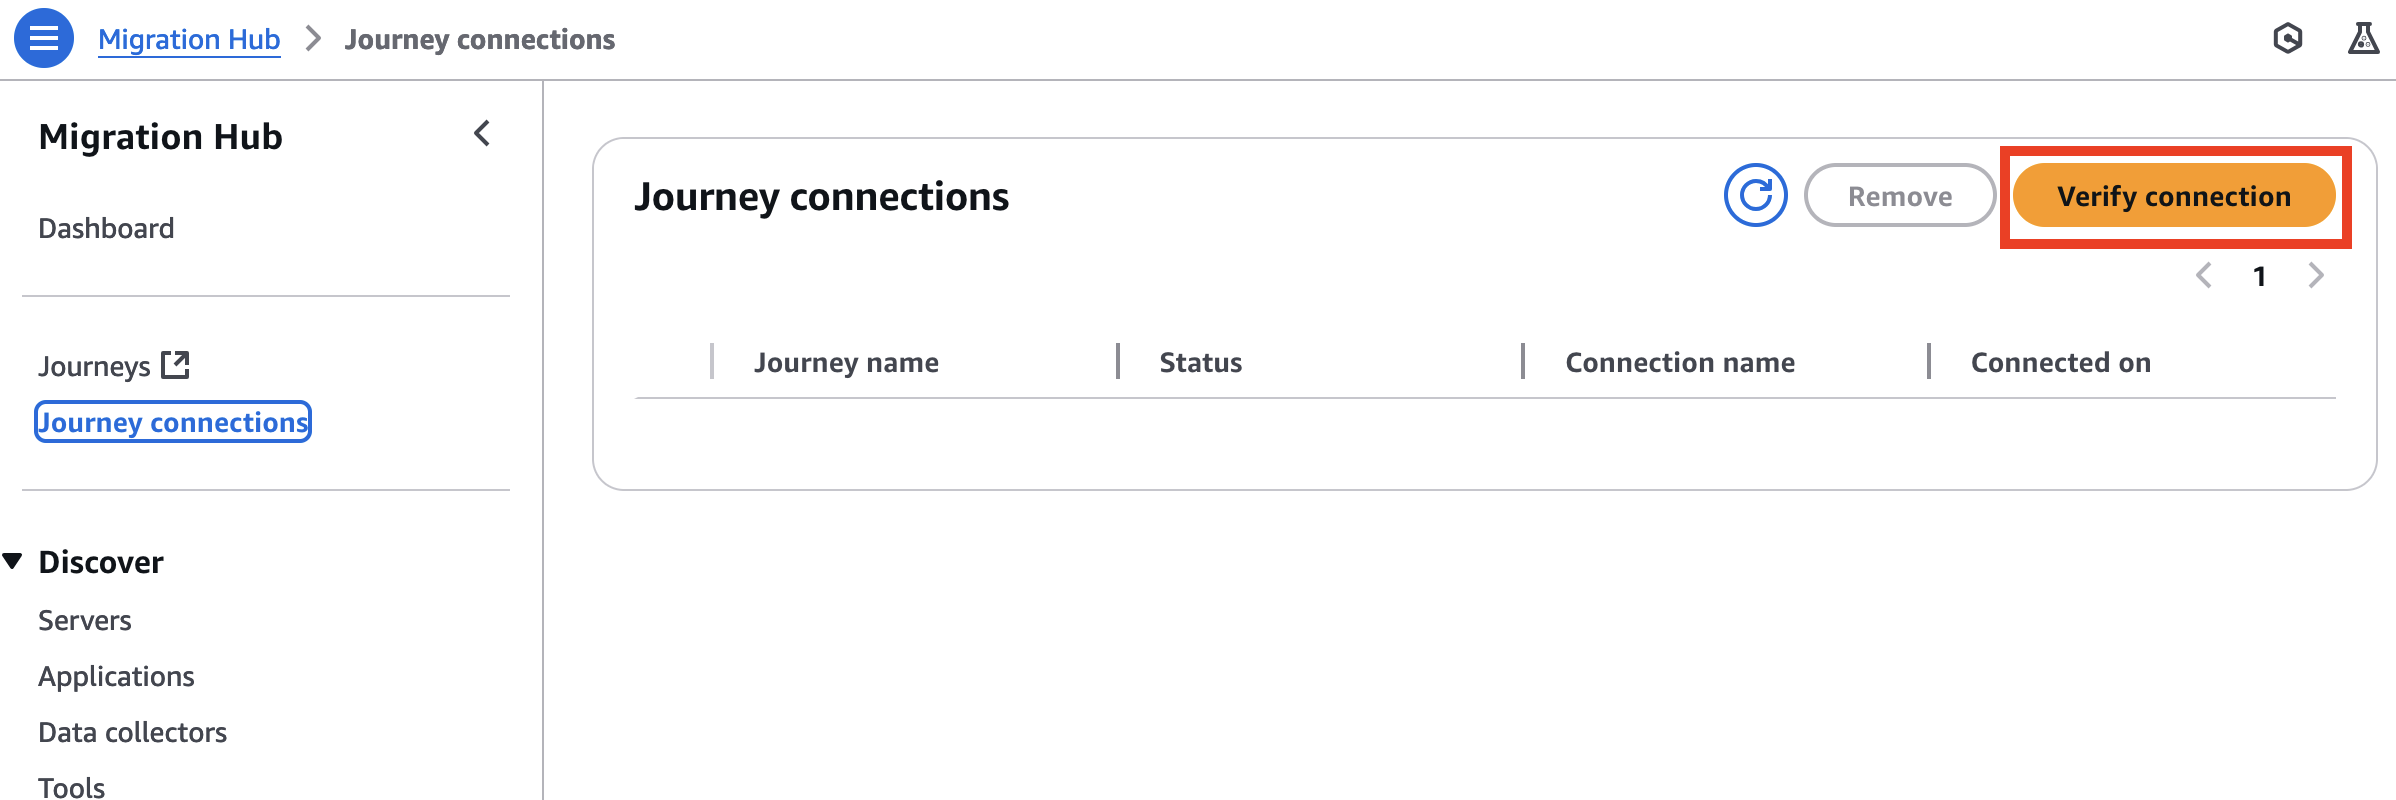Open Journeys via its external link icon
2396x800 pixels.
[175, 364]
